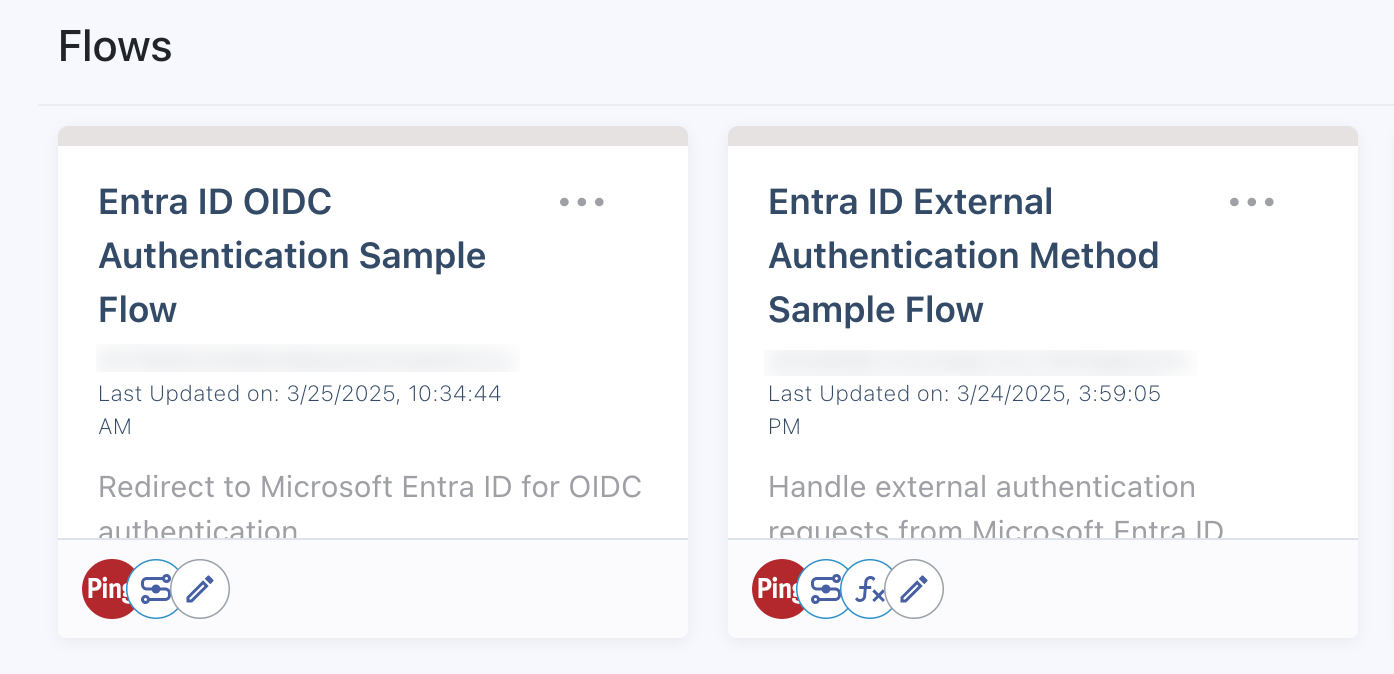This screenshot has width=1394, height=674.
Task: Click Last Updated 3/25/2025 timestamp text
Action: pos(299,394)
